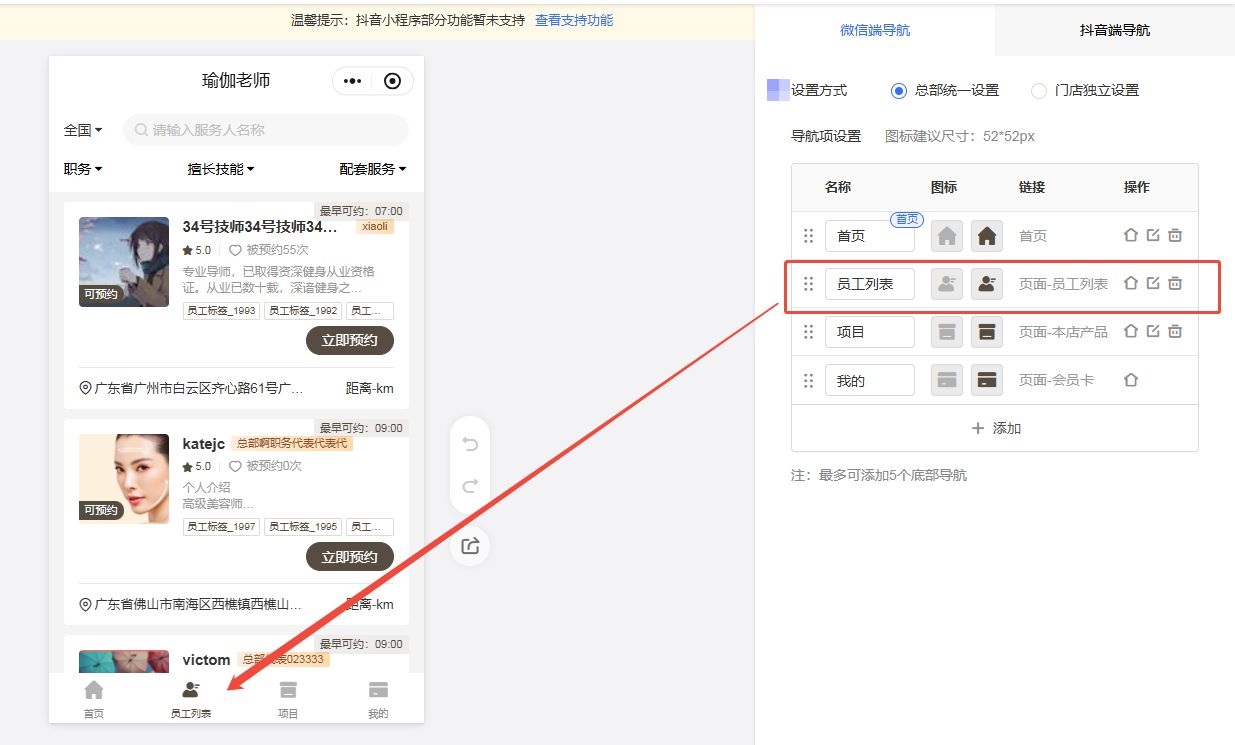1235x745 pixels.
Task: Click the 员工列表 icon in phone bottom bar
Action: click(190, 690)
